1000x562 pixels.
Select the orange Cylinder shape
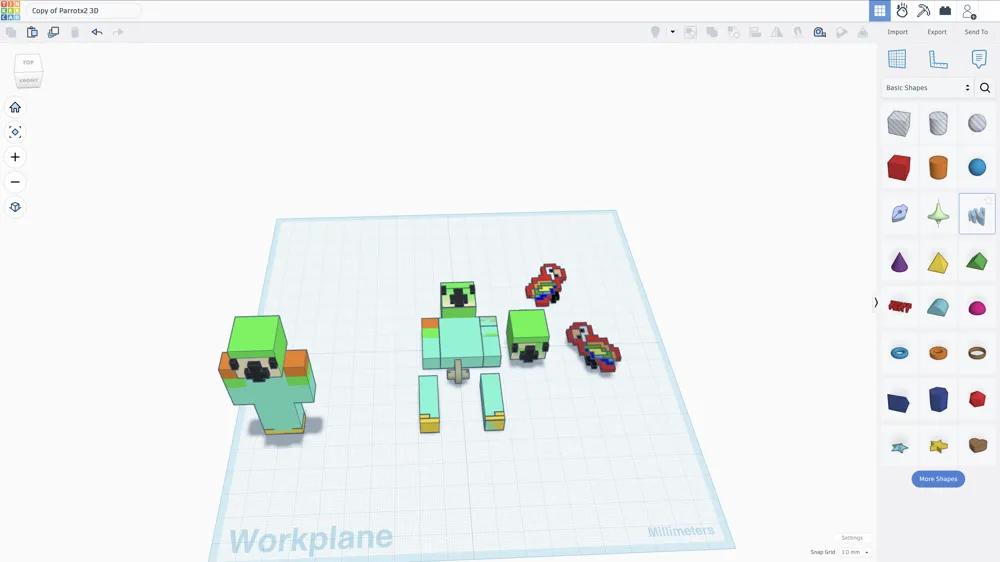pos(938,168)
